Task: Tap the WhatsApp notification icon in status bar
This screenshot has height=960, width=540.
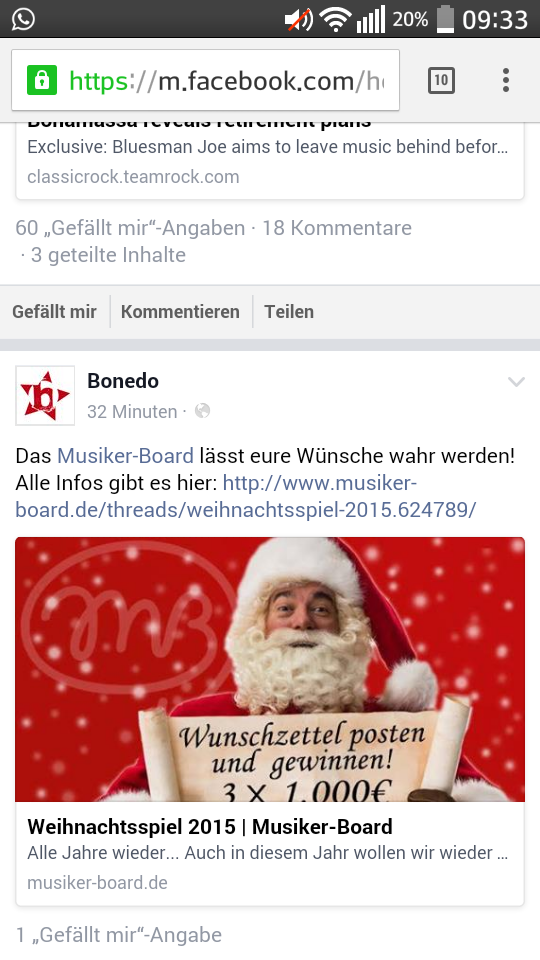Action: tap(23, 19)
